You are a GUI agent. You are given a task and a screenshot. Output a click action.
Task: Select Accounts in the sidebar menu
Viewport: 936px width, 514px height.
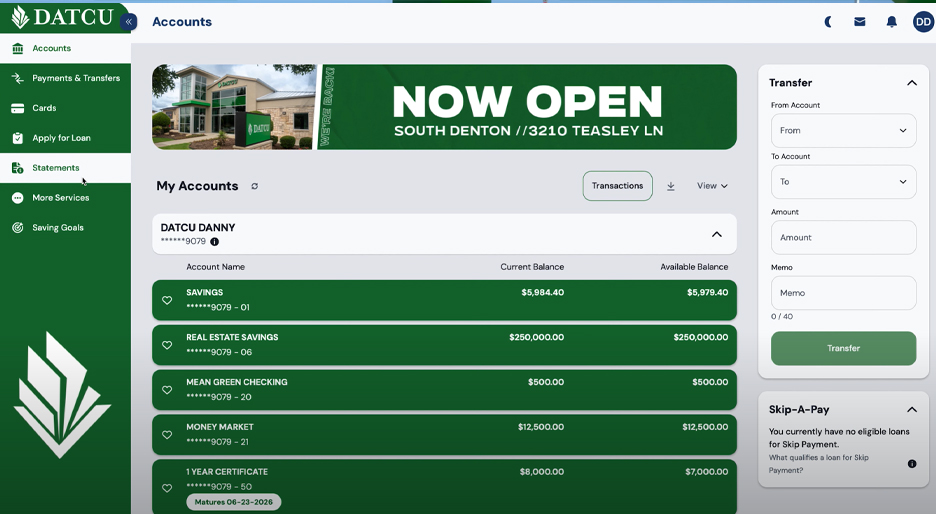(x=66, y=48)
